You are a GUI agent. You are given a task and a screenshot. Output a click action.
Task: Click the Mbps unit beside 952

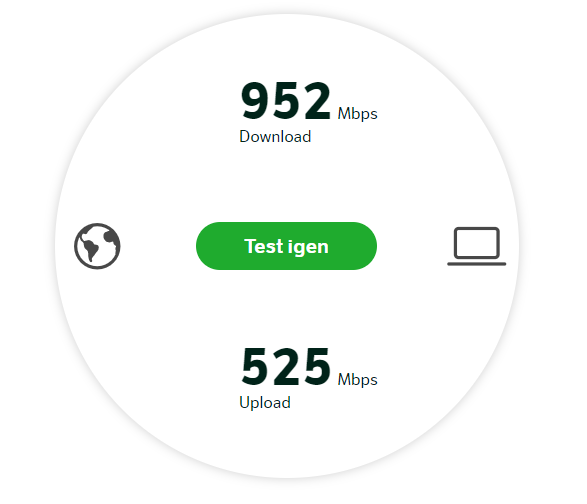pyautogui.click(x=358, y=114)
